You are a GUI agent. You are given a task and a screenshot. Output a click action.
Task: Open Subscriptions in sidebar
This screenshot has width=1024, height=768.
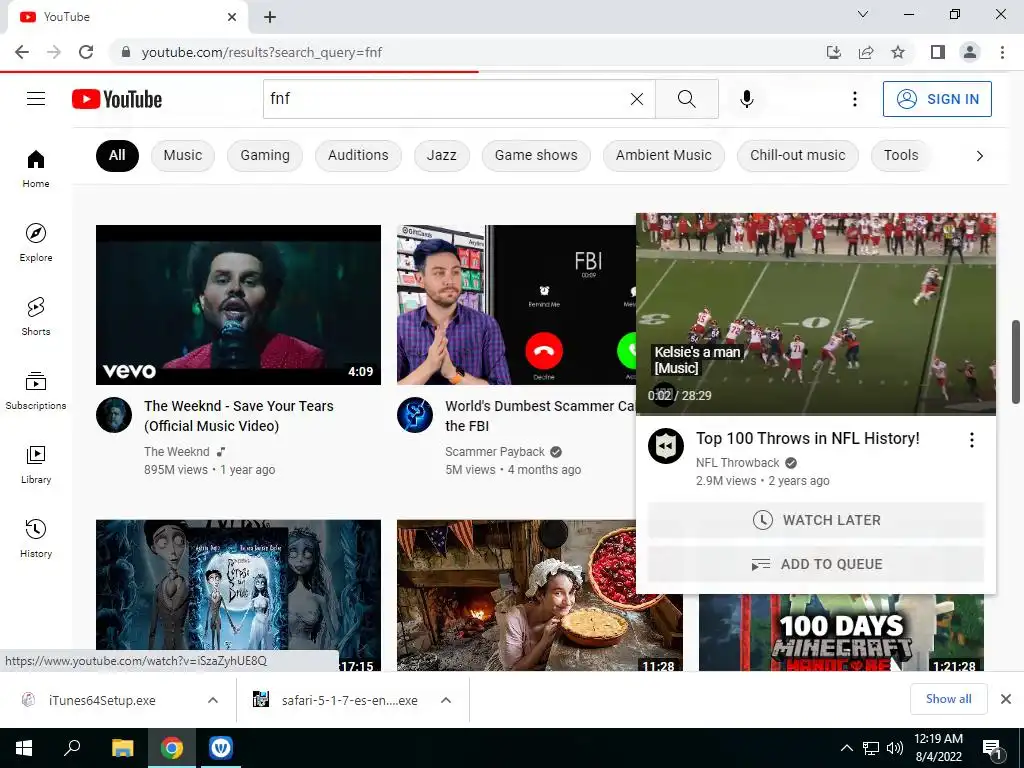click(x=36, y=391)
